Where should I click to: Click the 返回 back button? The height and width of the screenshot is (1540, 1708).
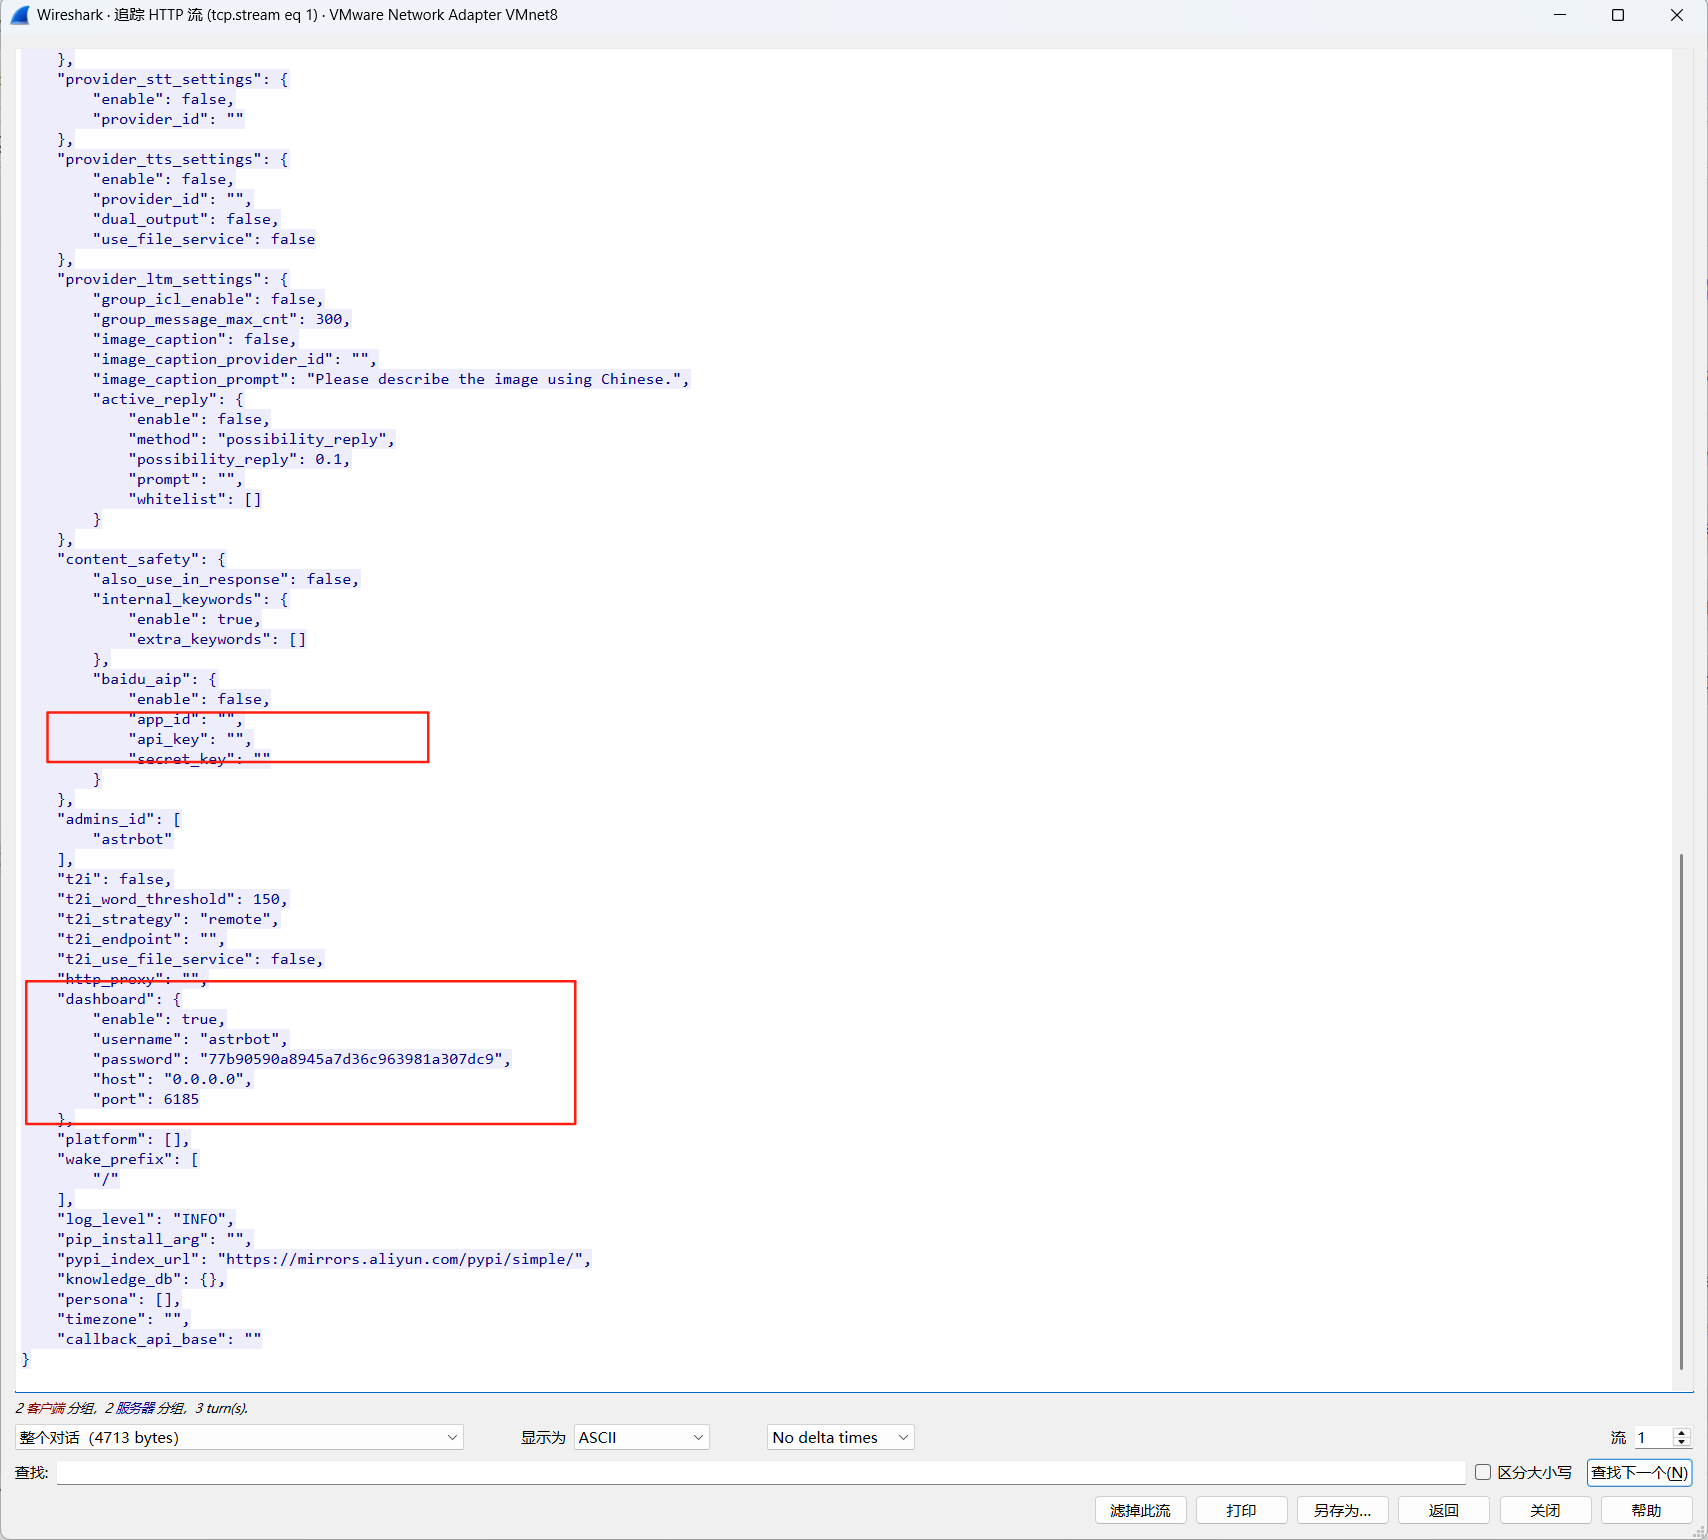pyautogui.click(x=1443, y=1510)
